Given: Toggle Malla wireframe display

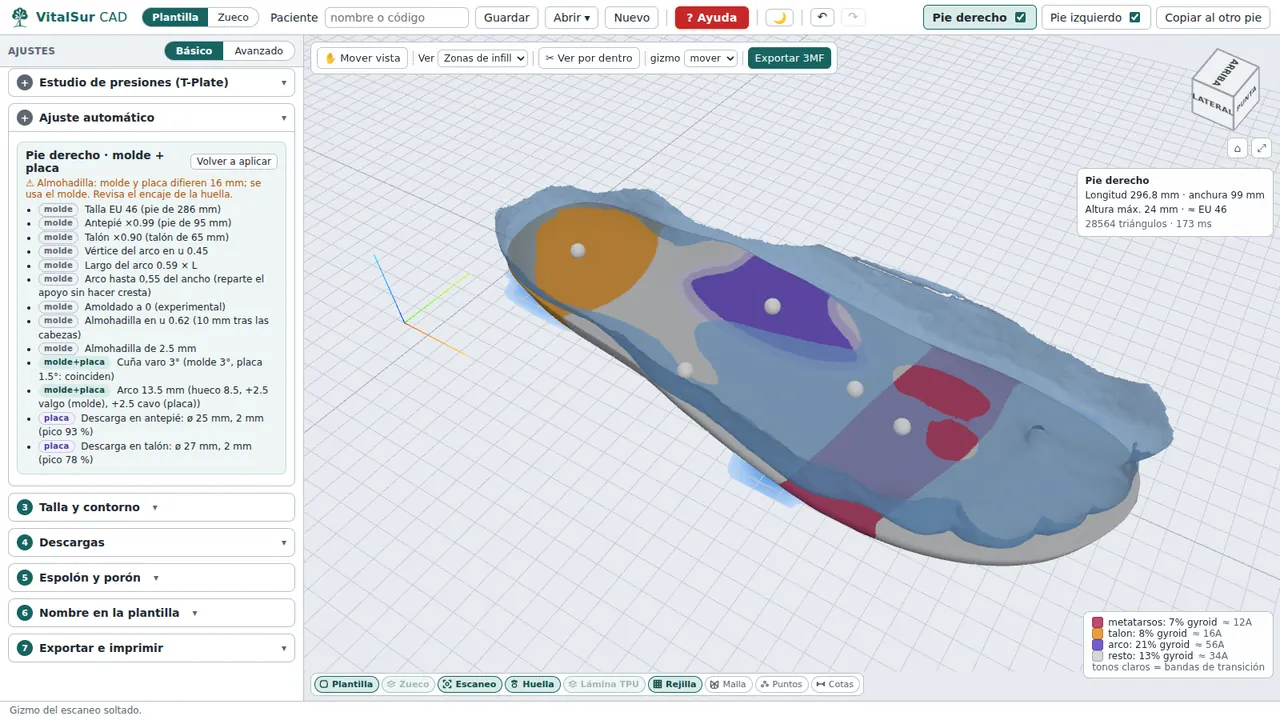Looking at the screenshot, I should pyautogui.click(x=728, y=684).
